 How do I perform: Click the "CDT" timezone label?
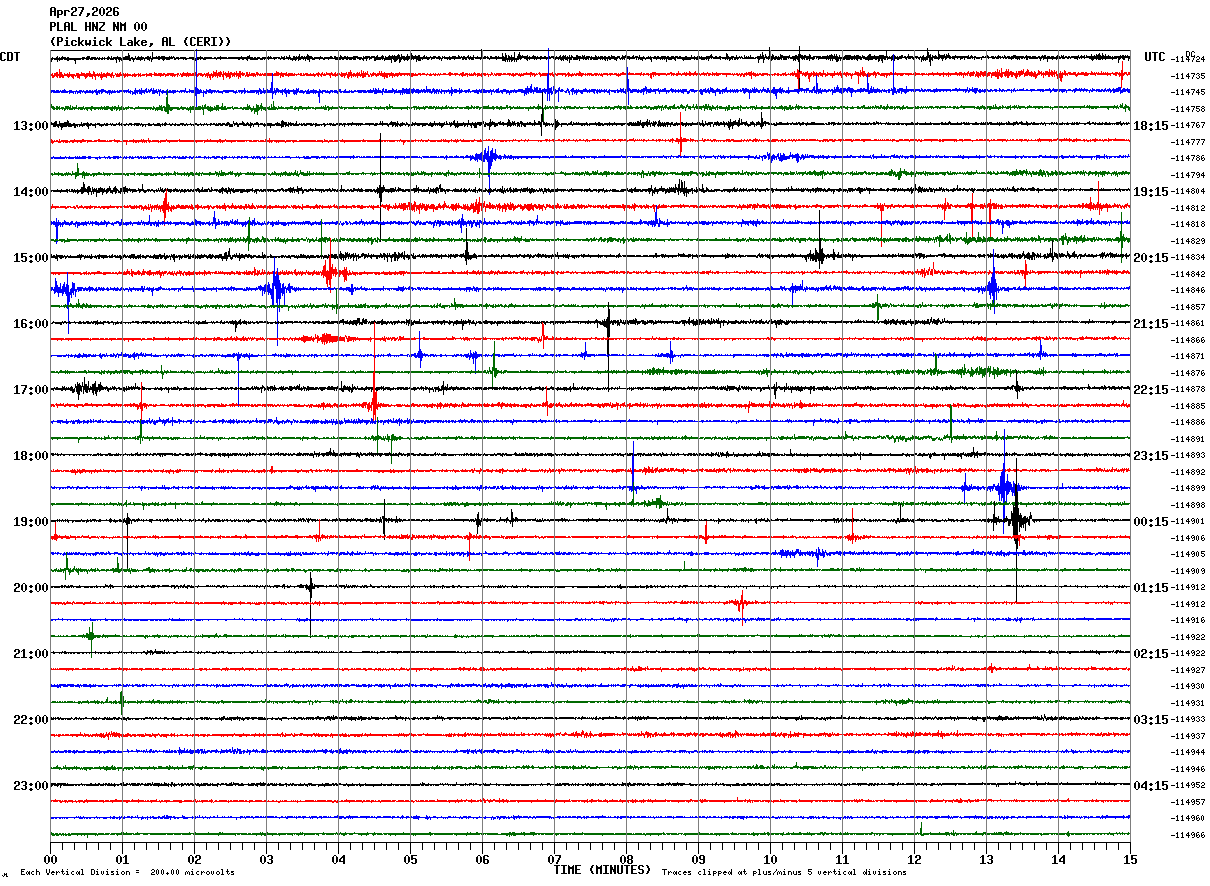pyautogui.click(x=11, y=57)
